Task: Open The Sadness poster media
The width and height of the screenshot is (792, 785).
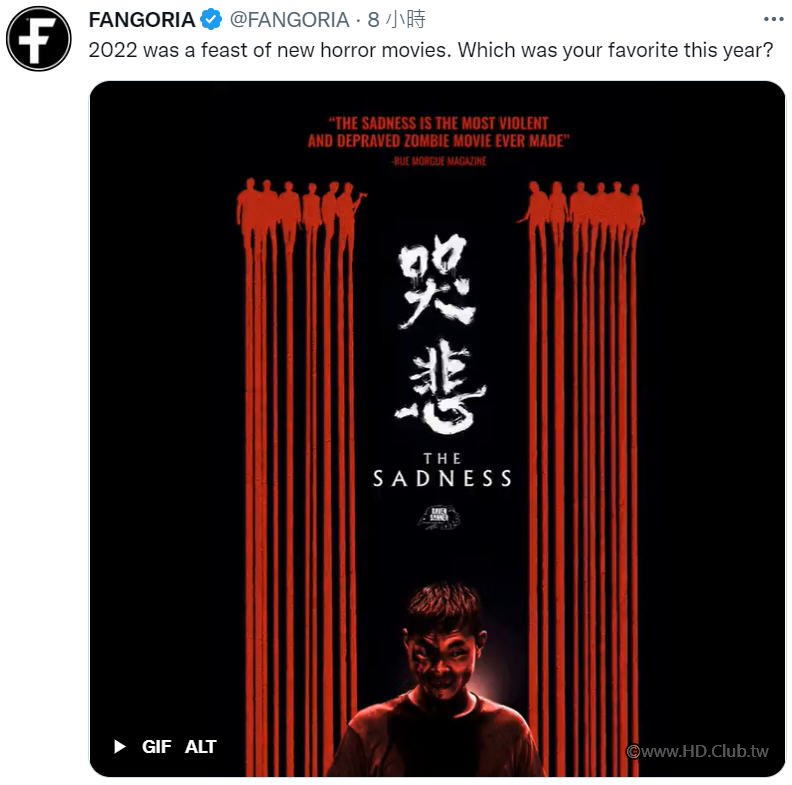Action: (437, 428)
